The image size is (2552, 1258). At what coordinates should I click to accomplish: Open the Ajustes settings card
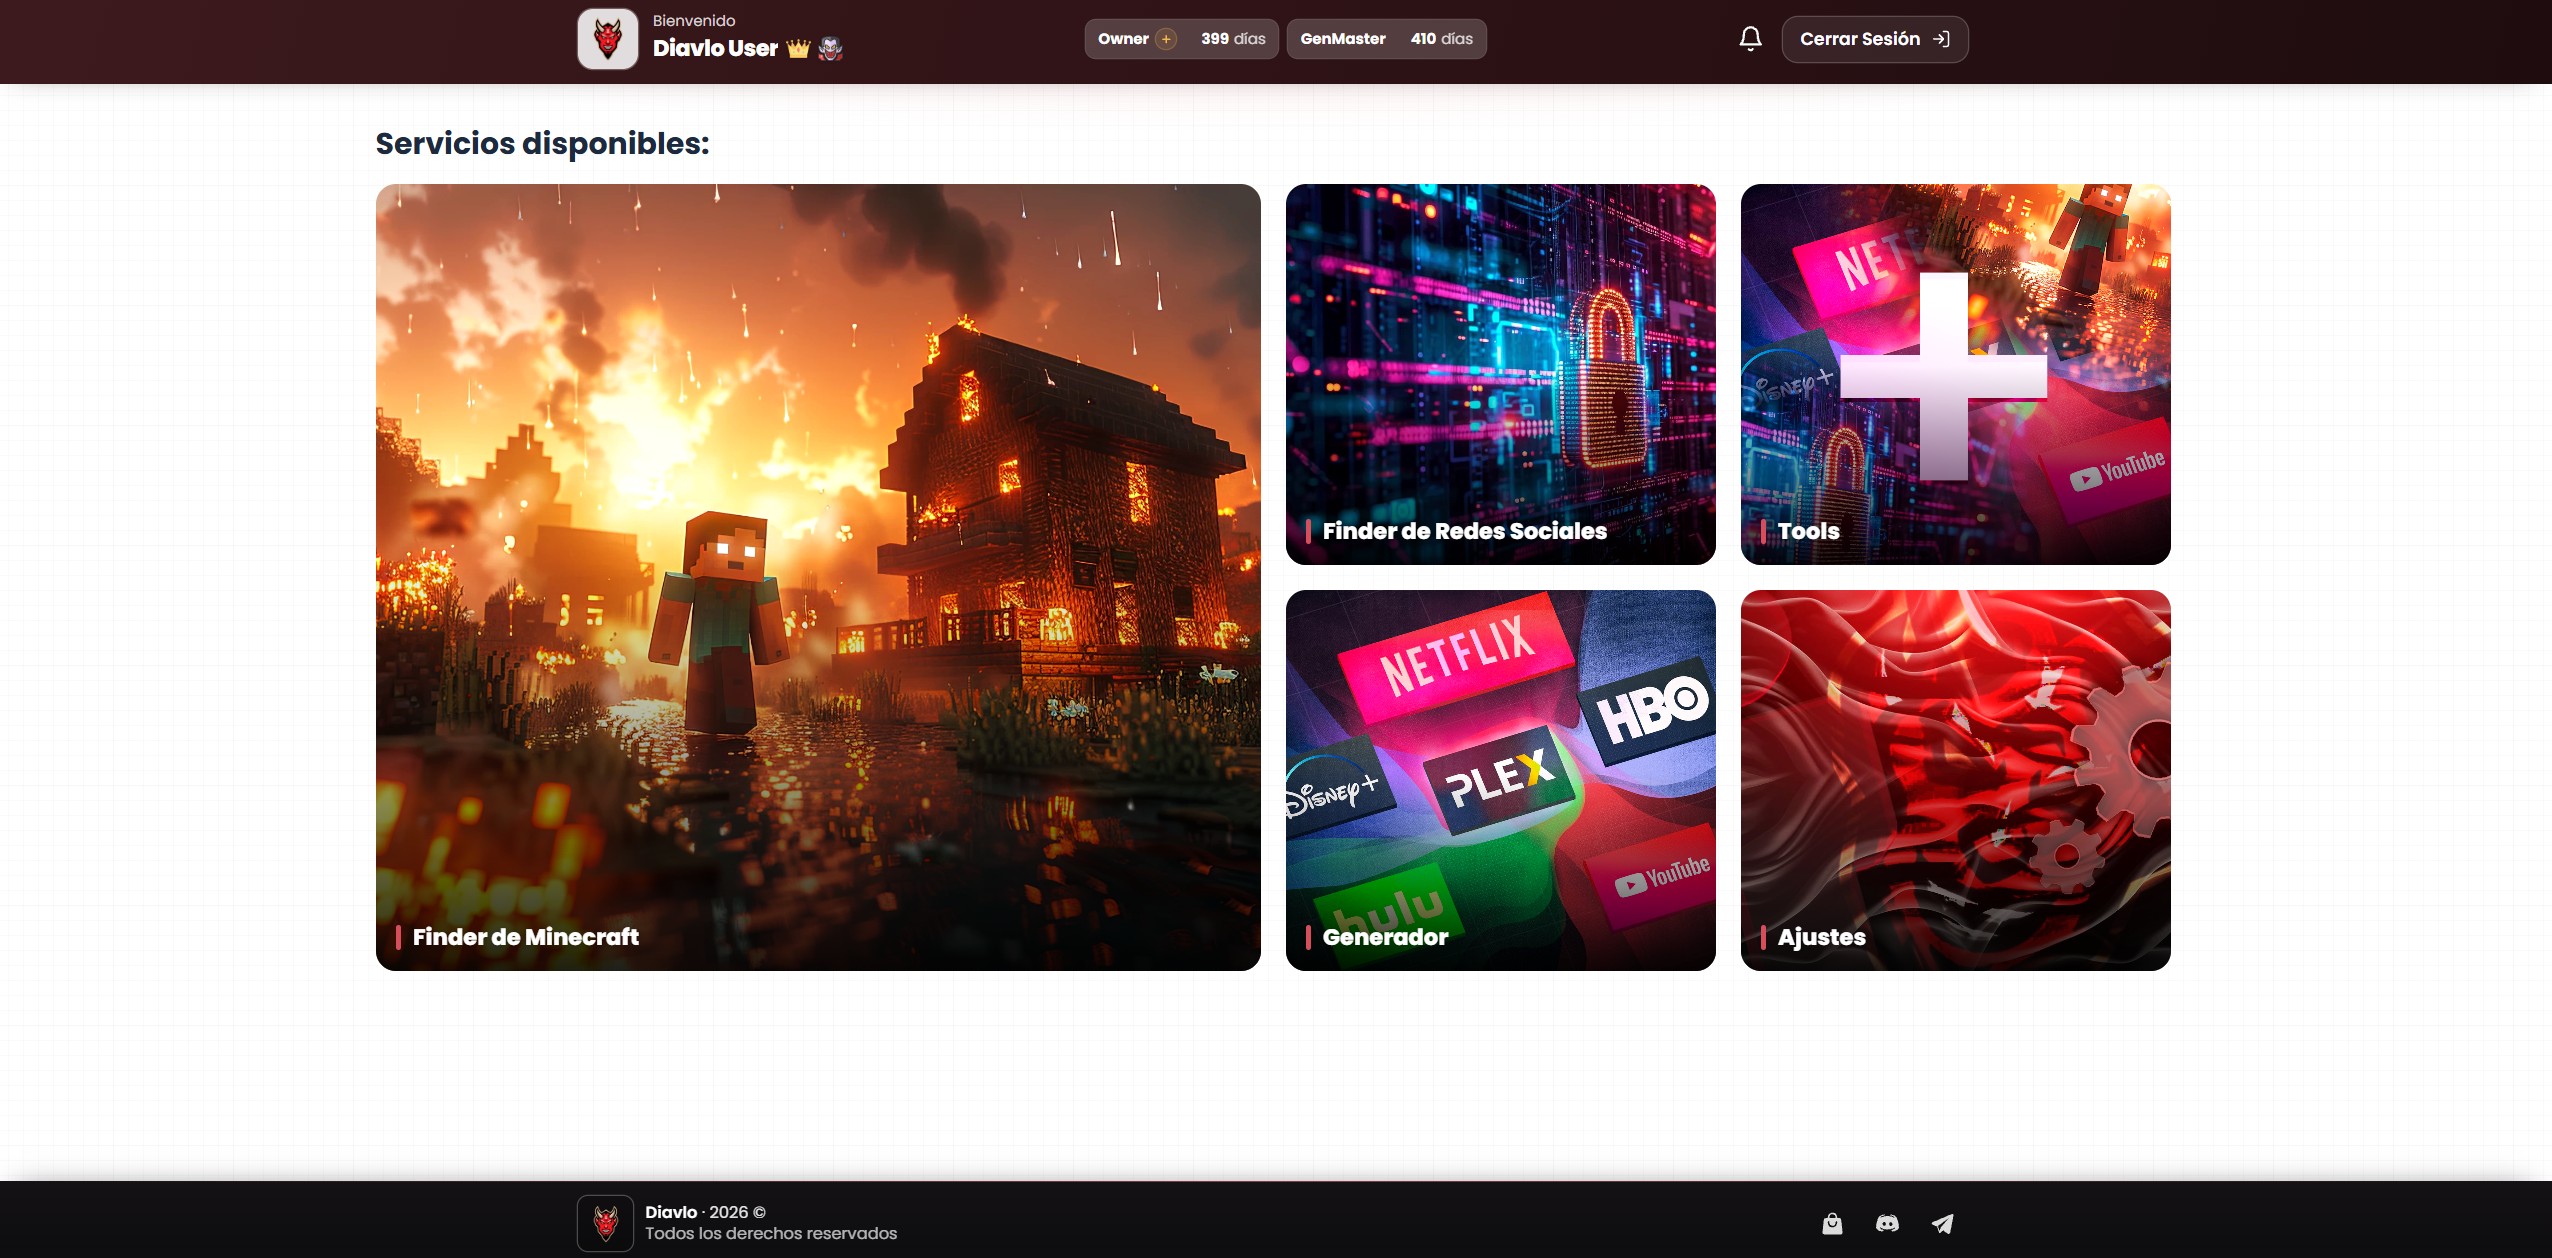pos(1956,780)
